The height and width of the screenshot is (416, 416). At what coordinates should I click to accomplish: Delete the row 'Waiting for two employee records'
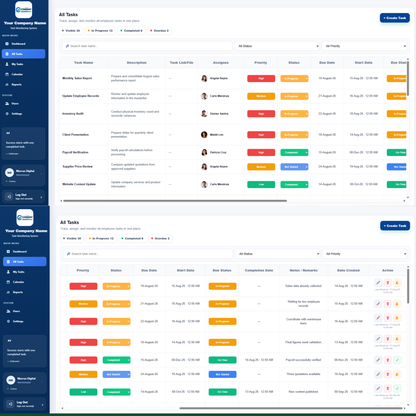click(x=388, y=304)
